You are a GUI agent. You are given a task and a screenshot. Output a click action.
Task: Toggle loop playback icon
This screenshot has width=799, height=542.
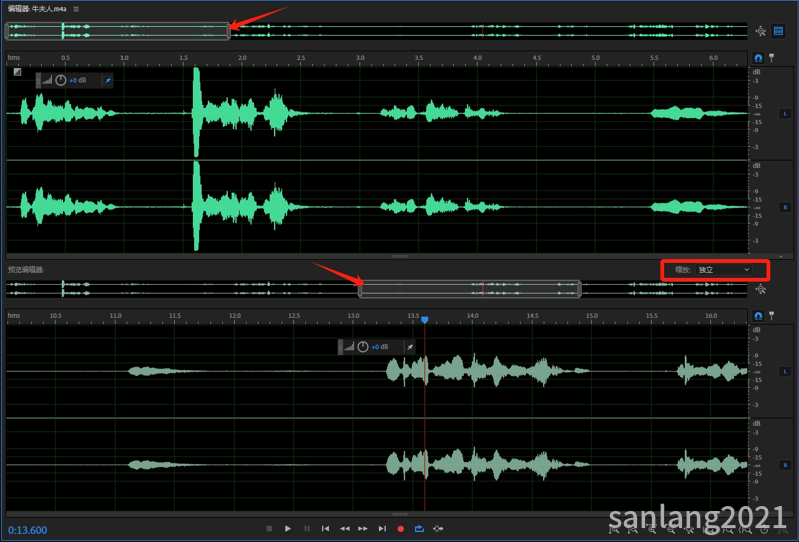(x=420, y=528)
